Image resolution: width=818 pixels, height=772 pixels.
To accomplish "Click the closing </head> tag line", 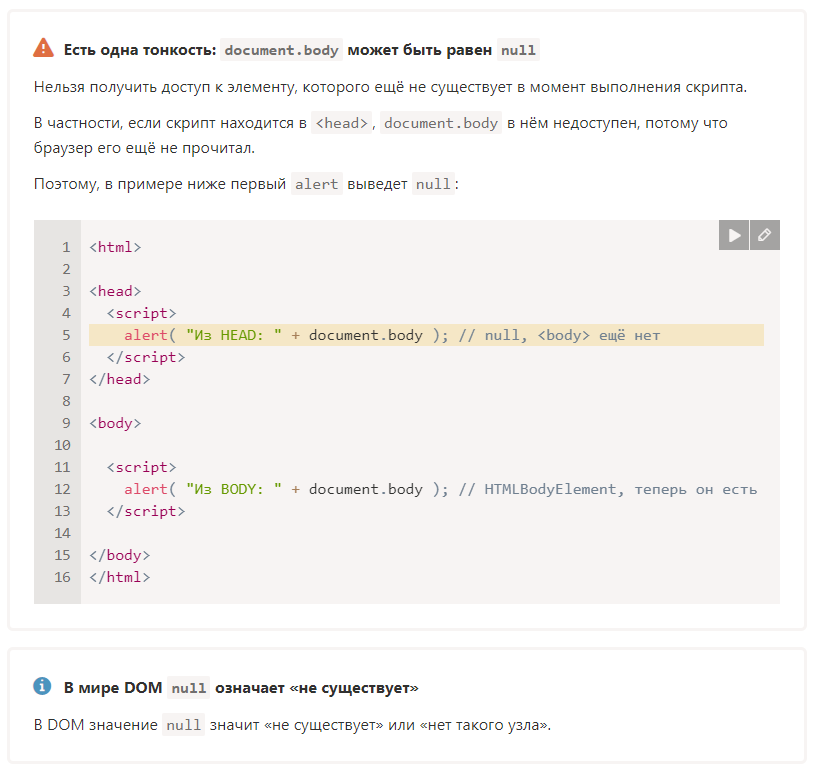I will [x=119, y=379].
